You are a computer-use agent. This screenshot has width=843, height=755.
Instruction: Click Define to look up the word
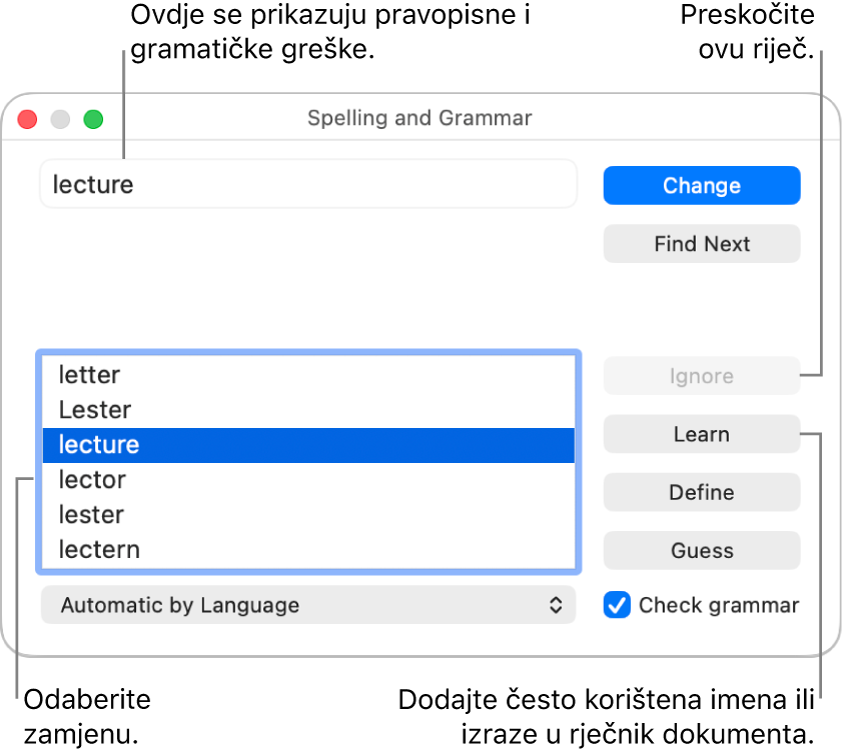tap(701, 492)
